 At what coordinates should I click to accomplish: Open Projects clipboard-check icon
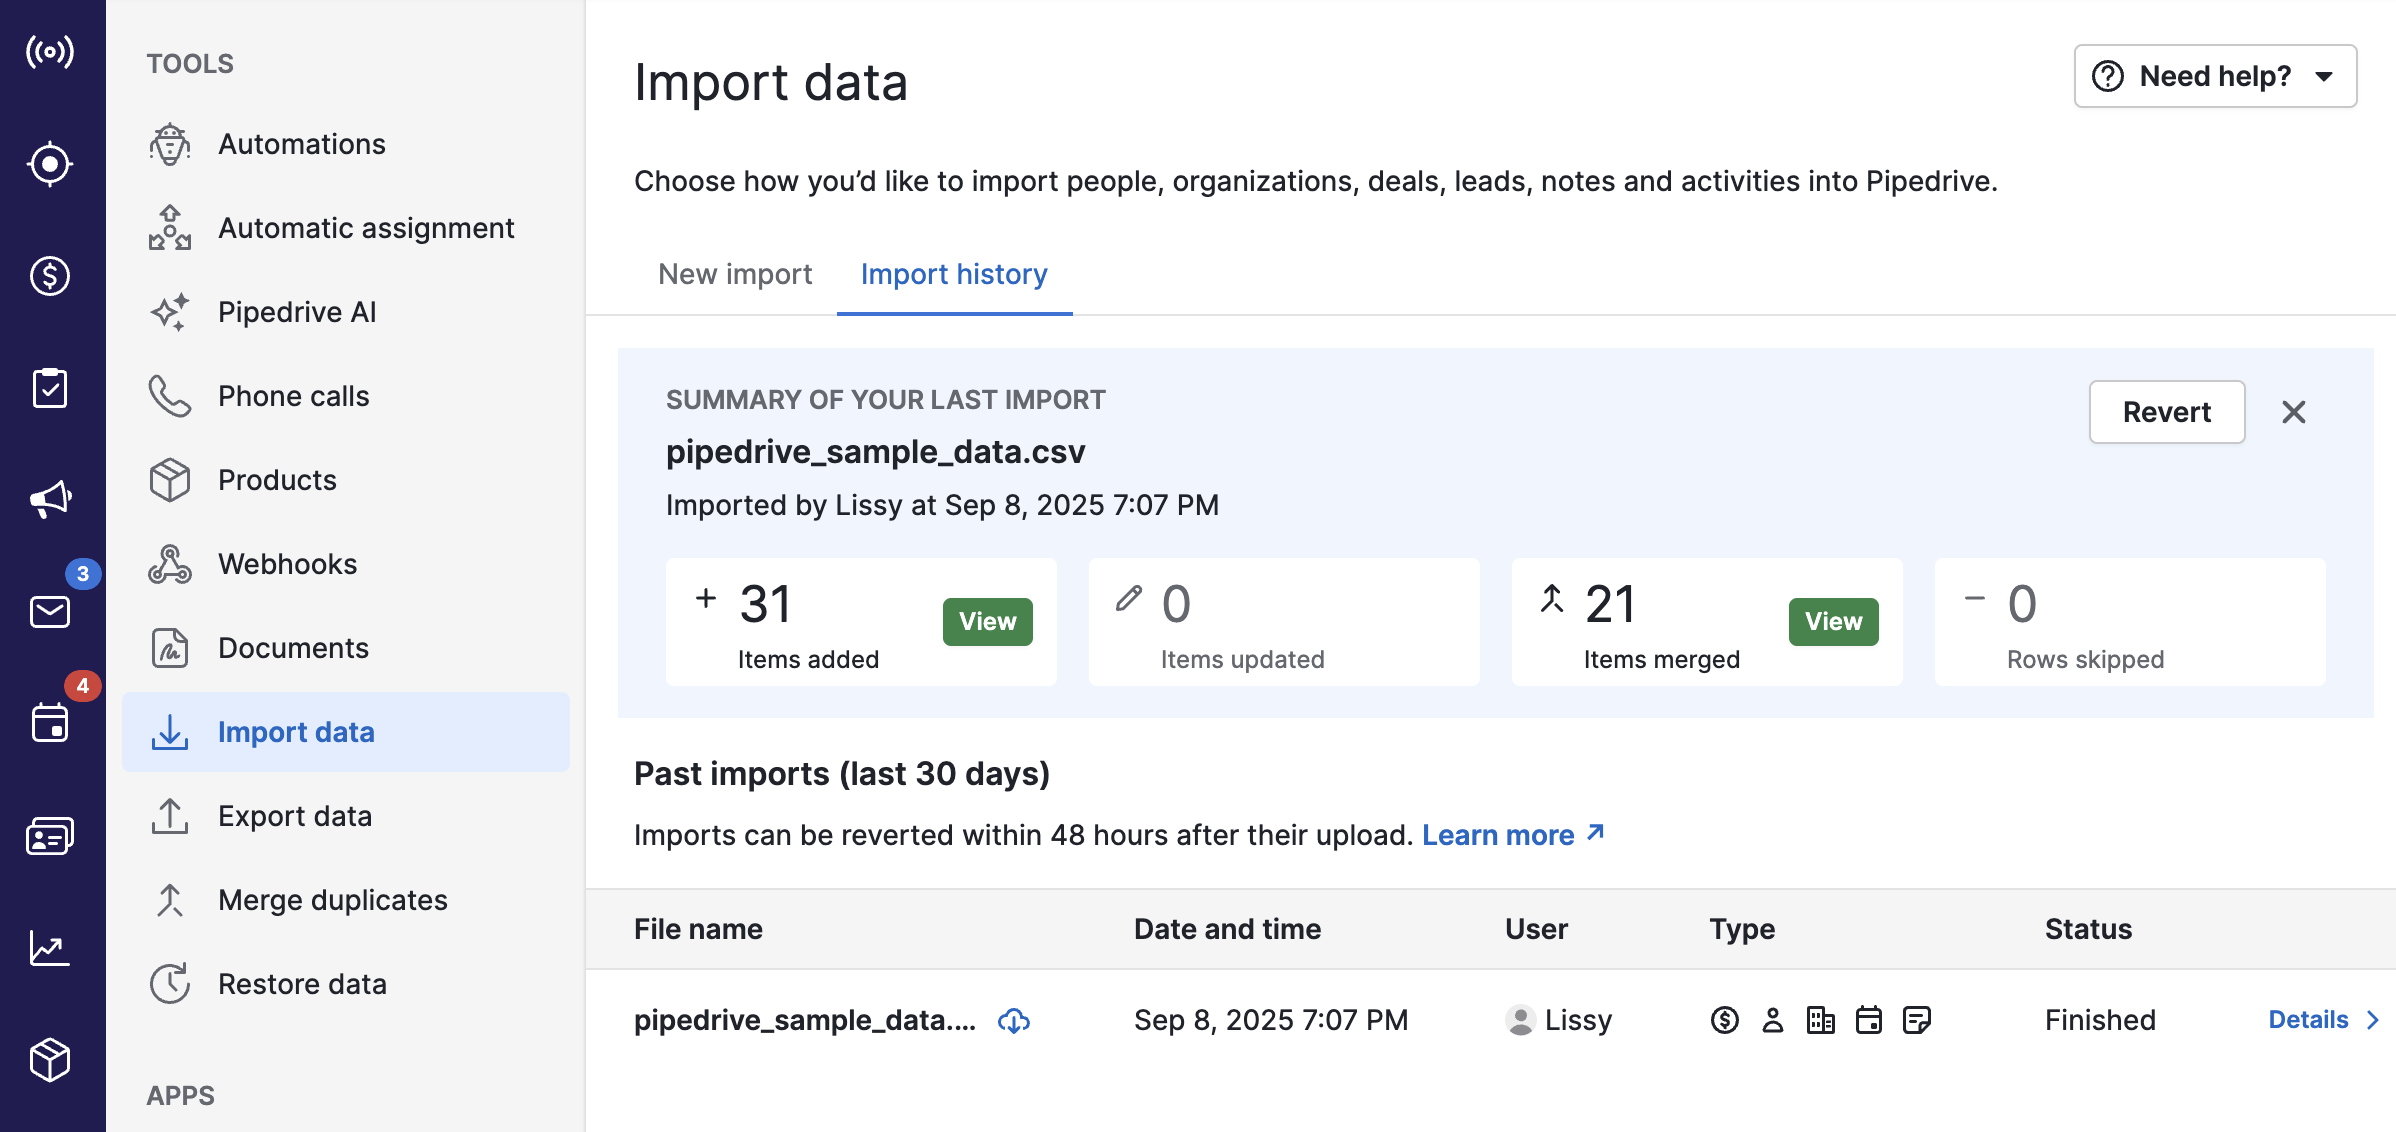(50, 388)
